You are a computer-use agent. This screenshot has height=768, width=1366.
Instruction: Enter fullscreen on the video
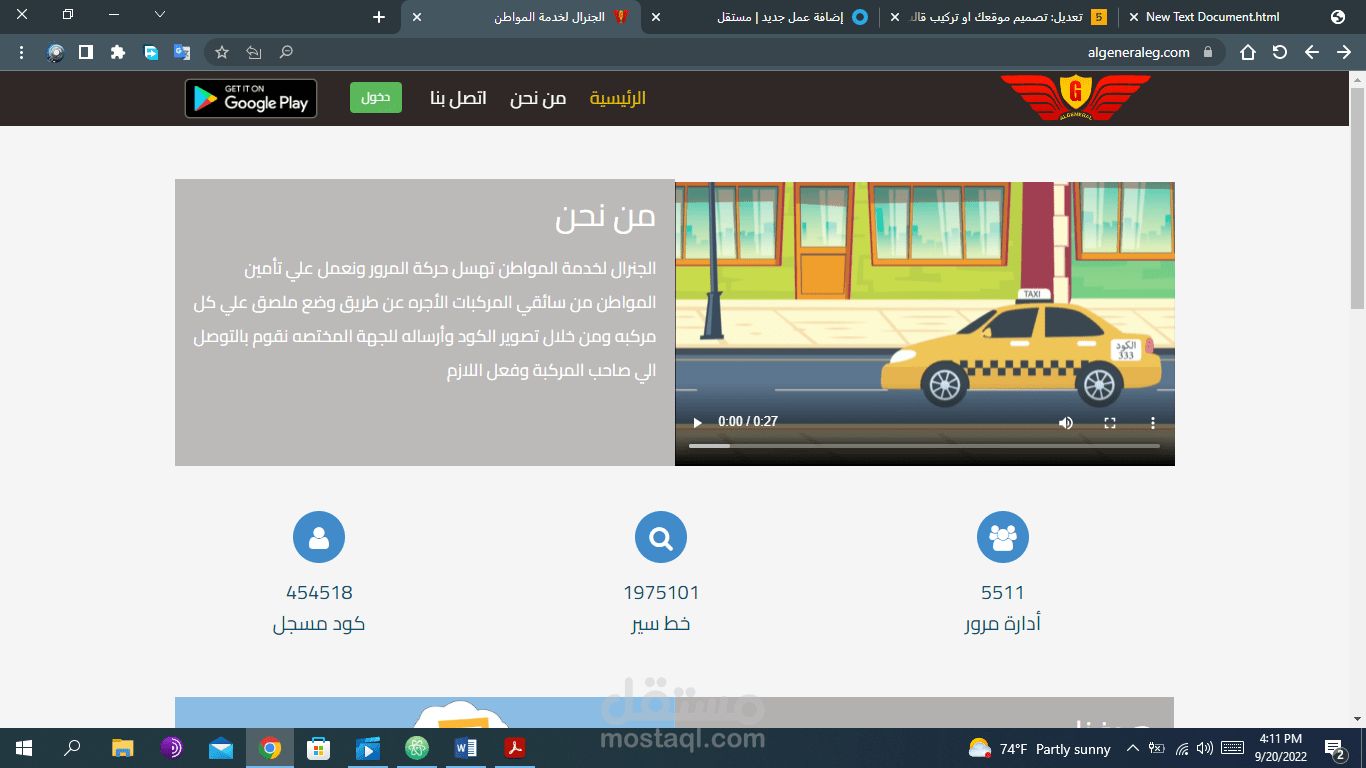tap(1109, 423)
